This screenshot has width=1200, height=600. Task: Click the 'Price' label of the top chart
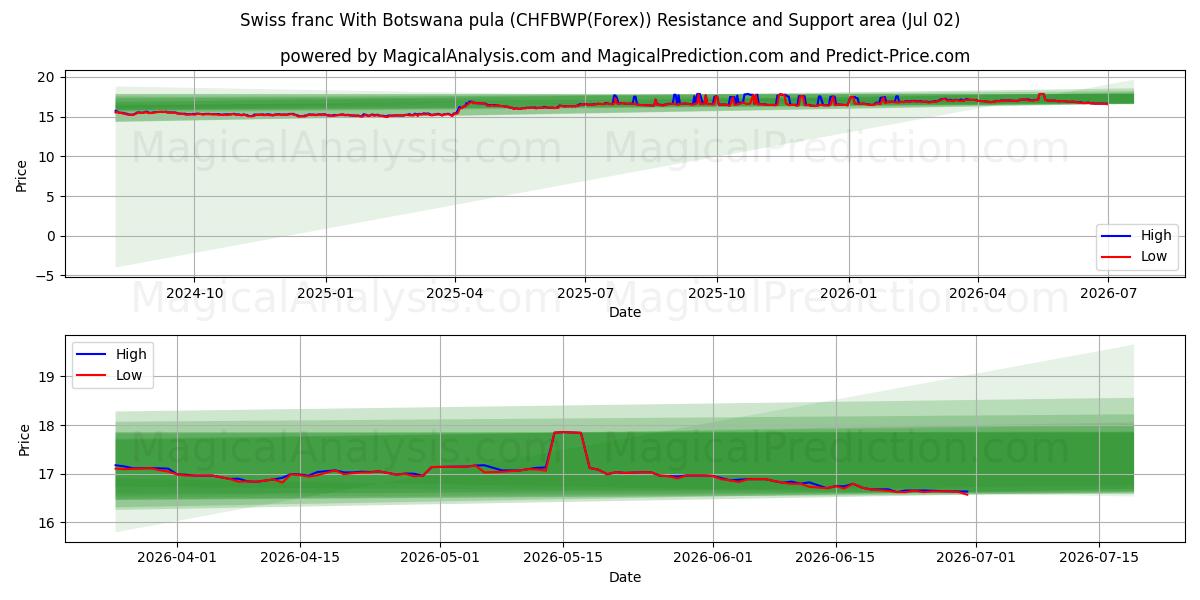coord(22,175)
